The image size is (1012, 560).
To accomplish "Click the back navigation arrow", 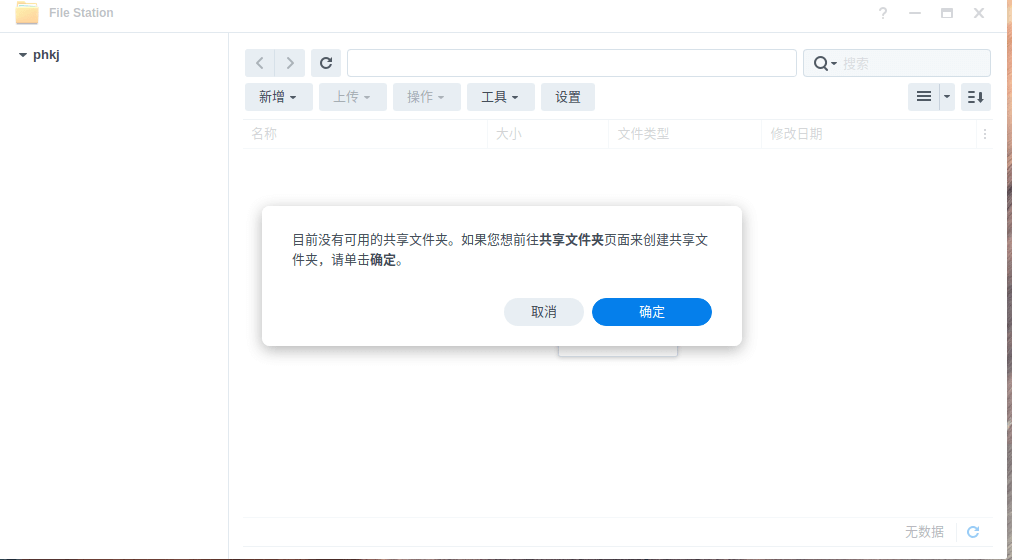I will (x=260, y=63).
